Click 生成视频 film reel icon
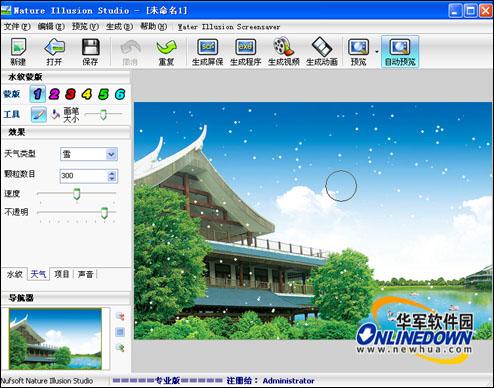This screenshot has height=388, width=494. [x=283, y=52]
